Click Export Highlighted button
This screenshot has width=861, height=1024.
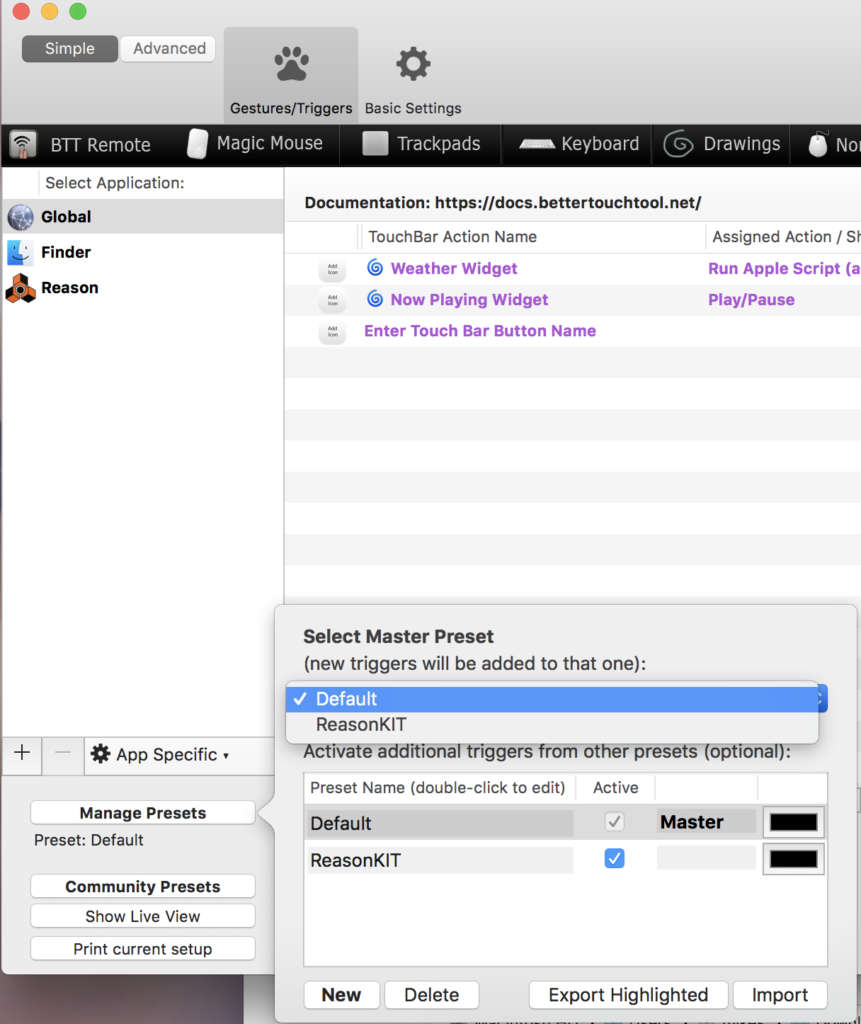coord(628,995)
